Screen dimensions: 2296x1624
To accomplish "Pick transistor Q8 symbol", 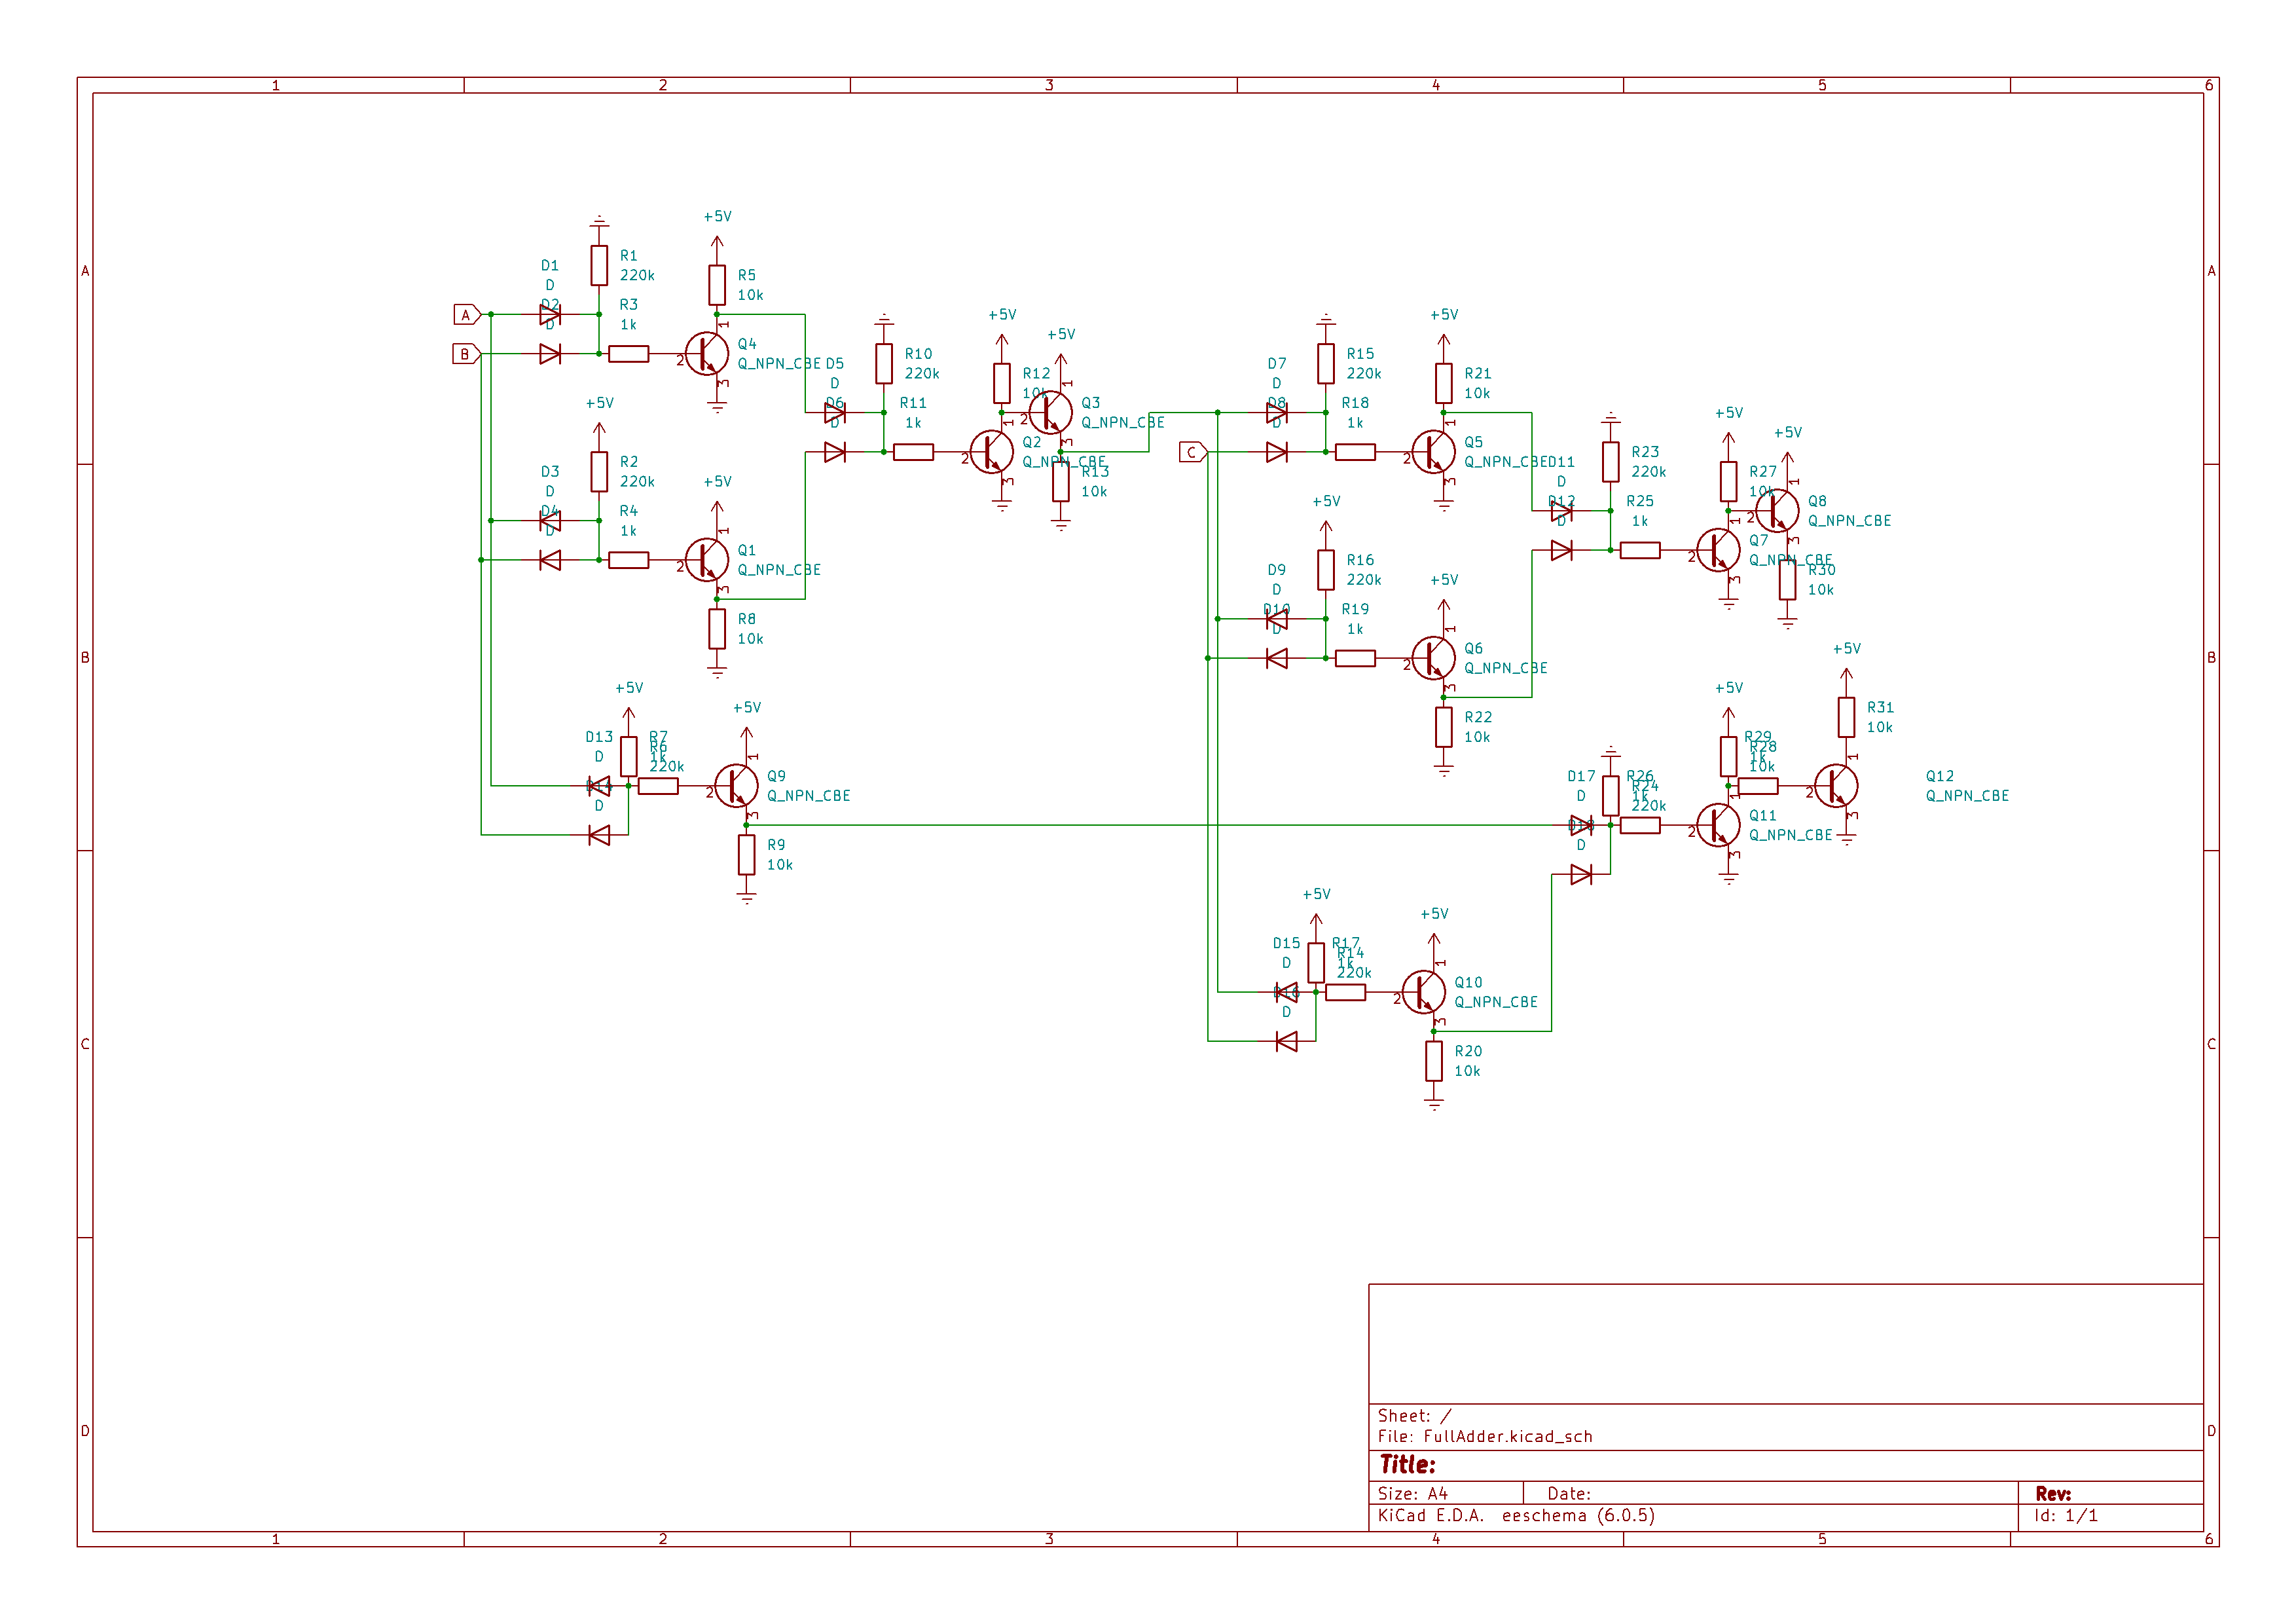I will 1778,511.
